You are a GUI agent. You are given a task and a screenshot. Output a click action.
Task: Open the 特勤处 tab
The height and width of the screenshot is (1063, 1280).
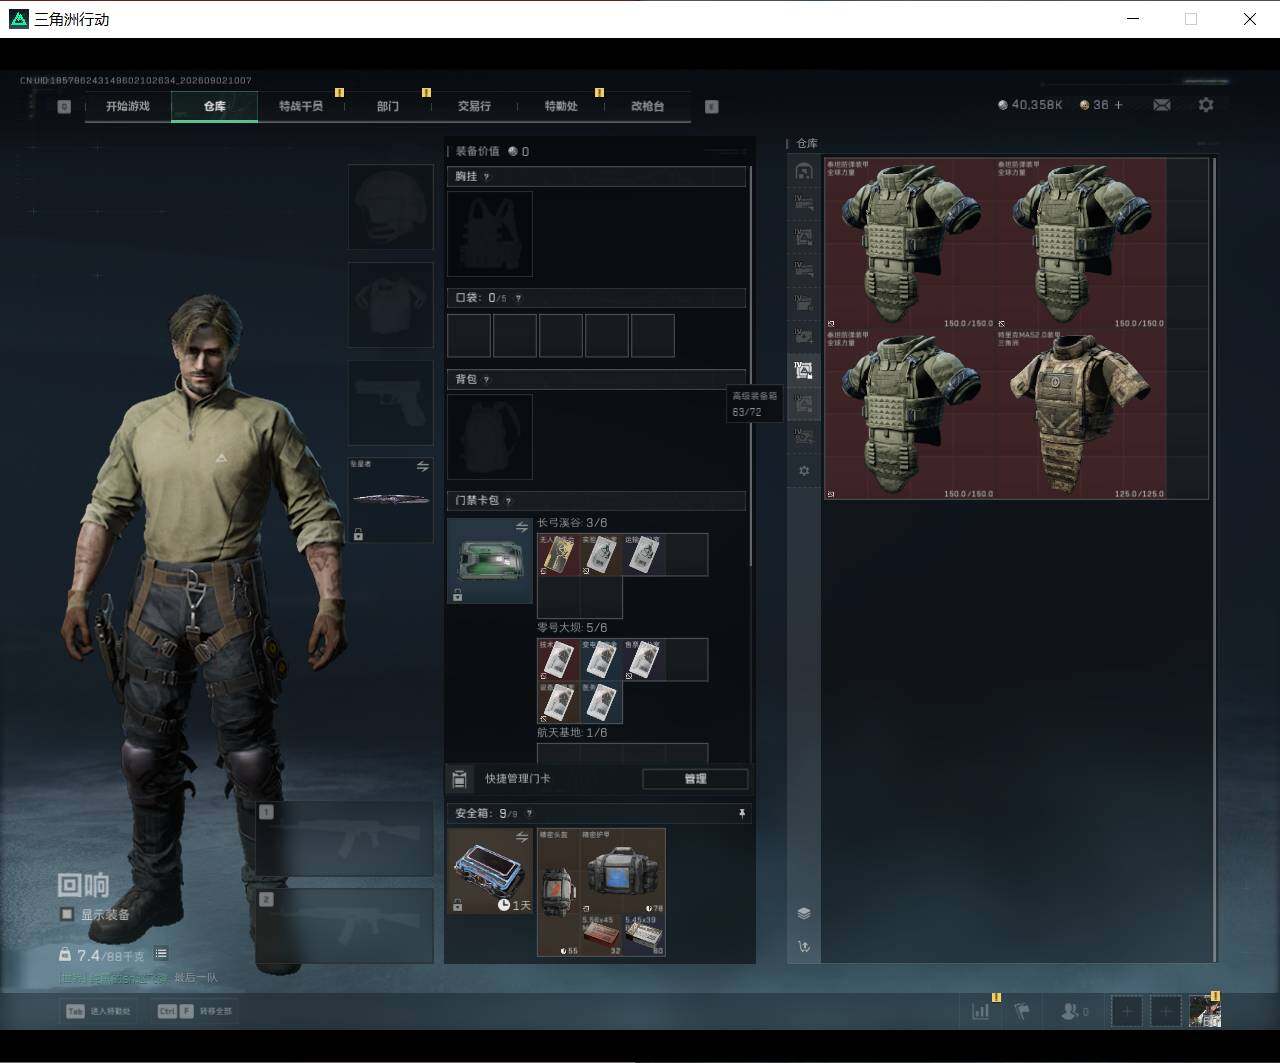pyautogui.click(x=561, y=106)
